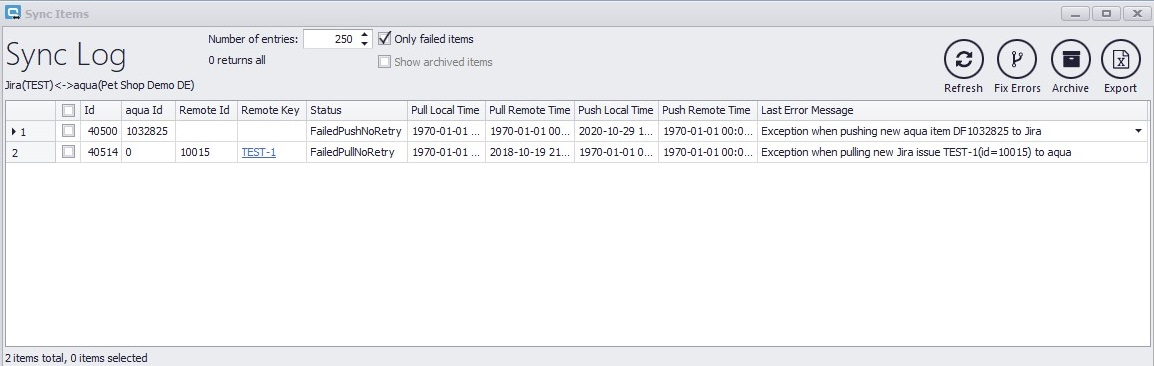Click the row 1 indicator arrow
This screenshot has height=366, width=1154.
click(x=14, y=132)
